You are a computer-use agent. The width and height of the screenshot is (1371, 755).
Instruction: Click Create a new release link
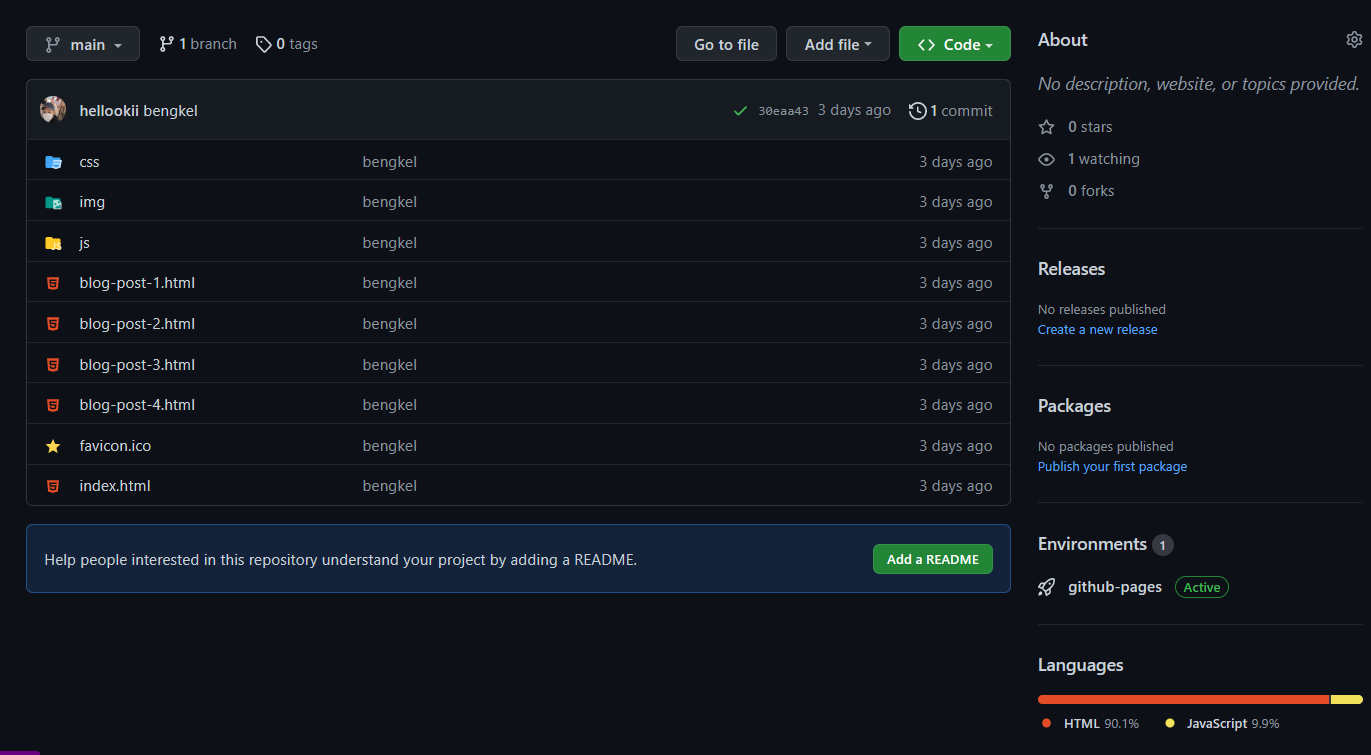1098,330
